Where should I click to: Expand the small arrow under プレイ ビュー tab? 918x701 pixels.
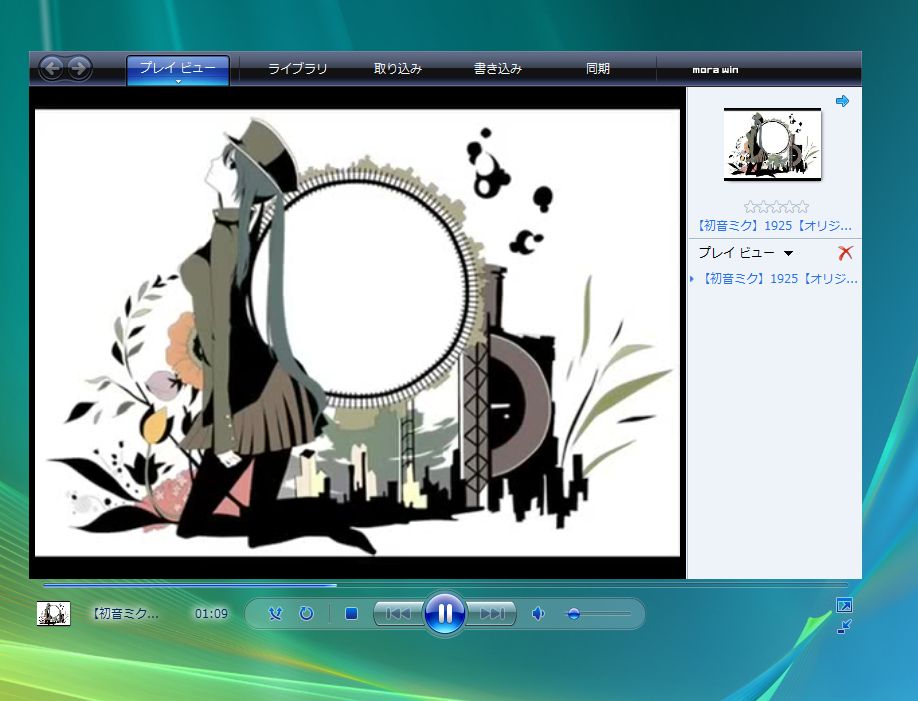tap(178, 81)
